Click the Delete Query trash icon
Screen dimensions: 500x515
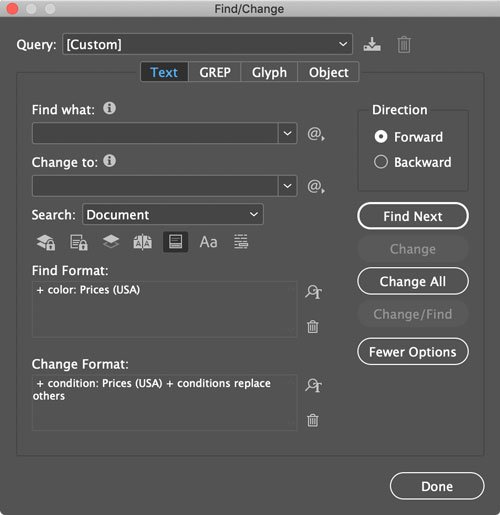pyautogui.click(x=404, y=44)
